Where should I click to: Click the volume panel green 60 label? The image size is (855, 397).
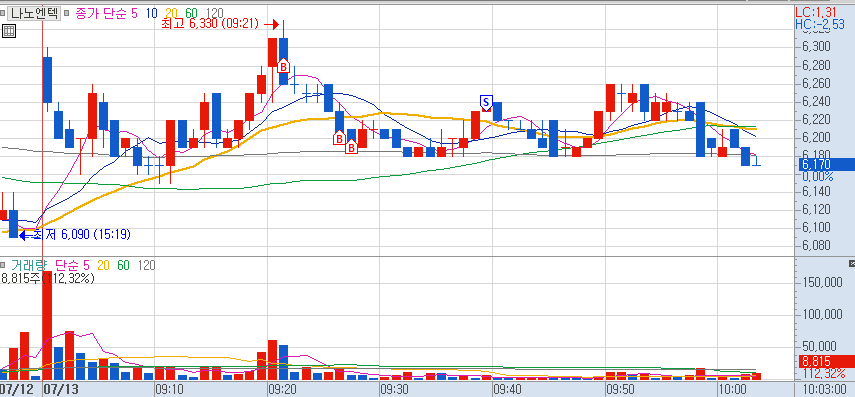(x=124, y=266)
